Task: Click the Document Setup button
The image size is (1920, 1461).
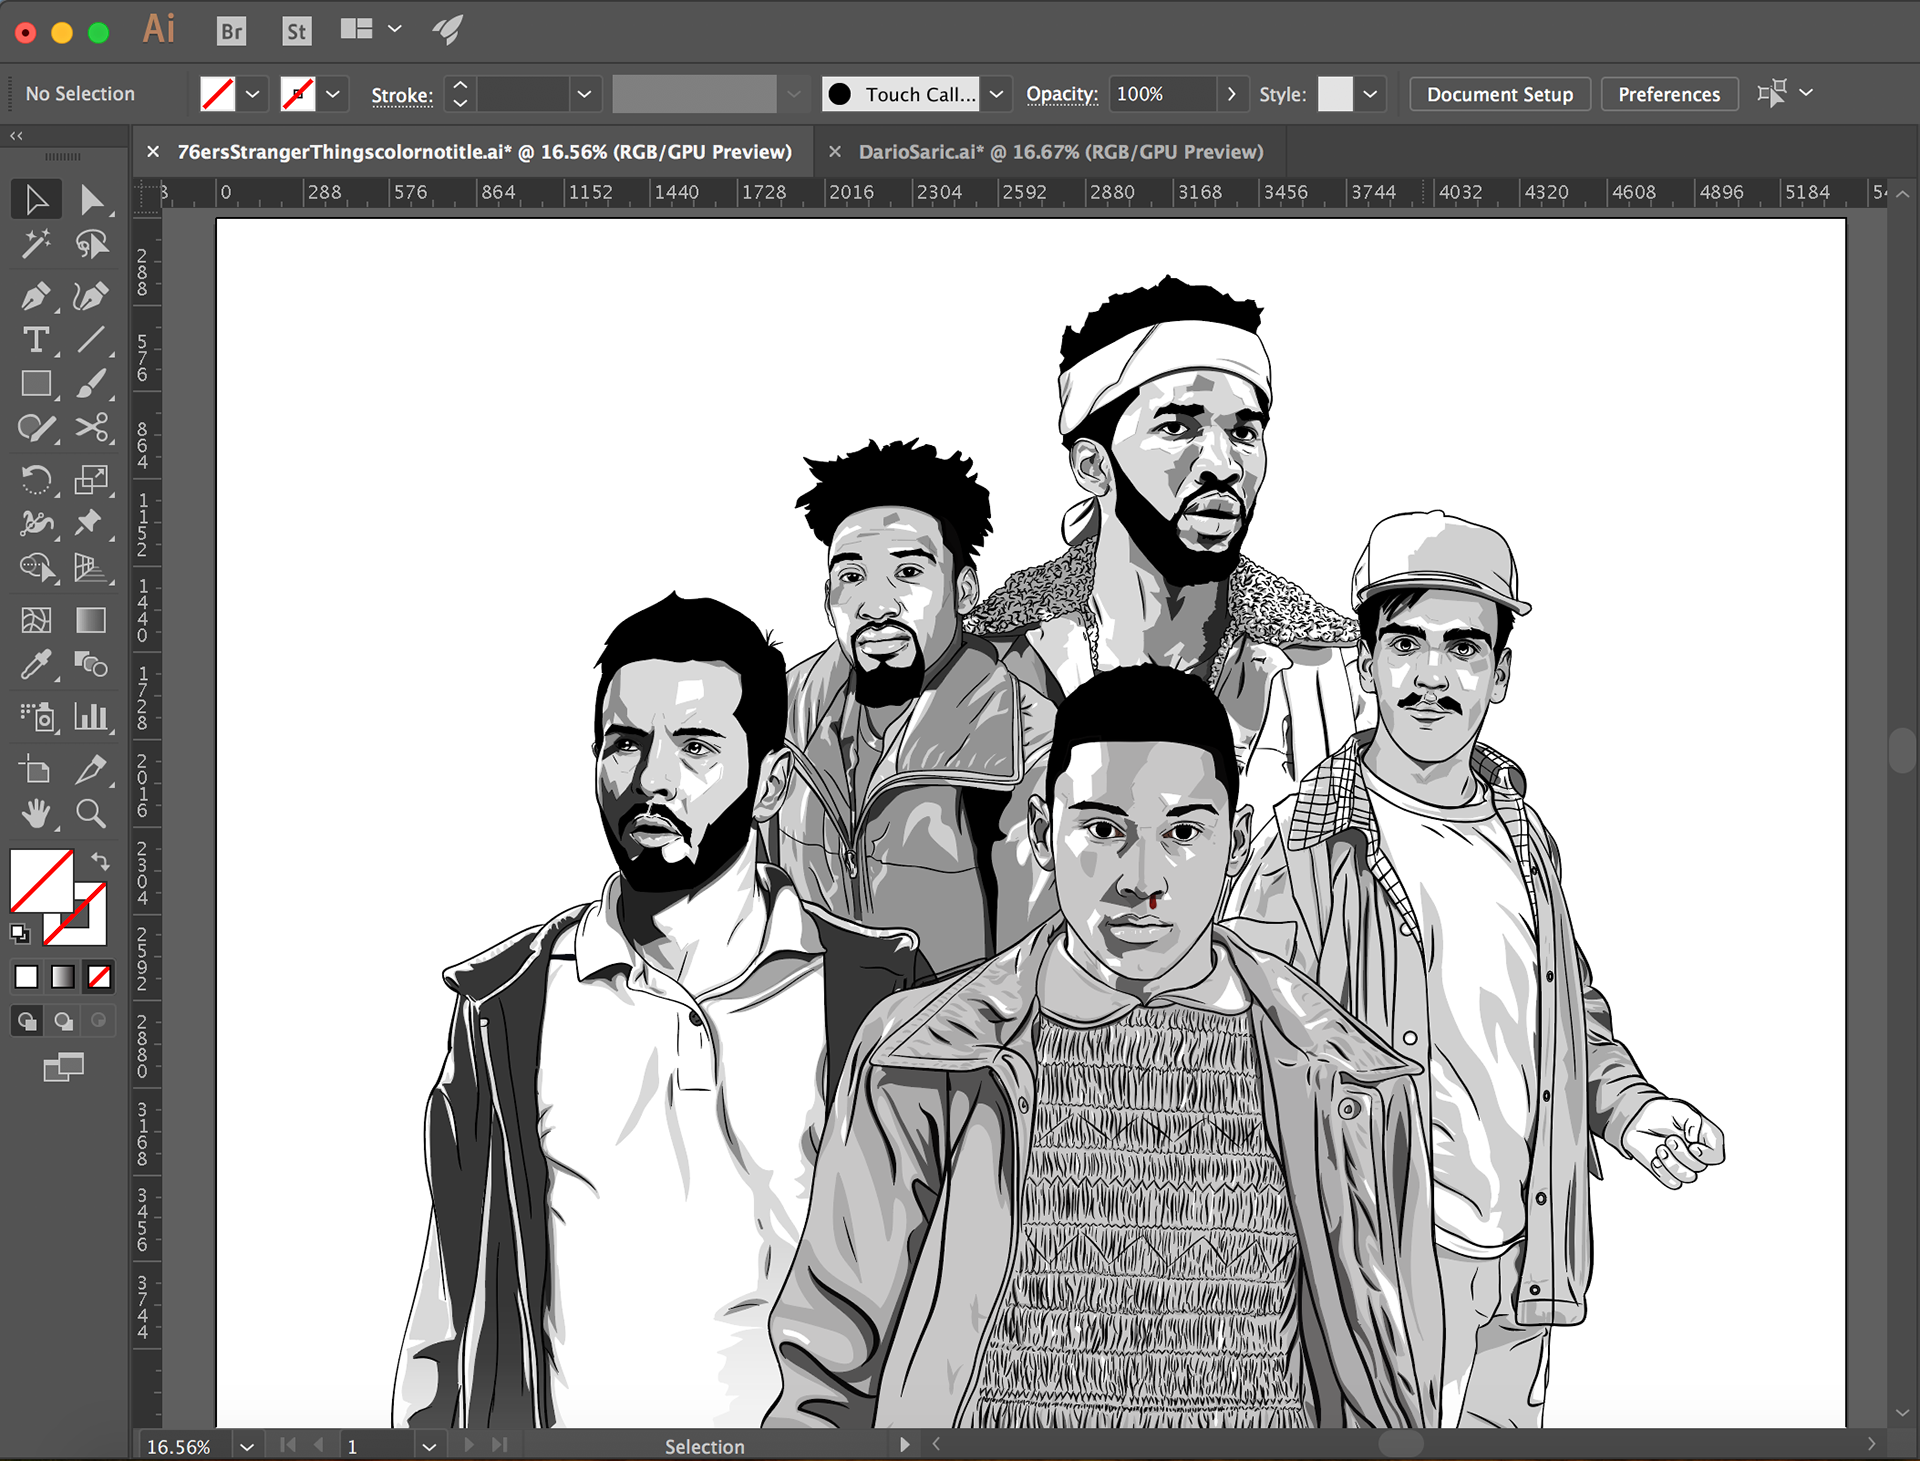Action: pyautogui.click(x=1499, y=94)
